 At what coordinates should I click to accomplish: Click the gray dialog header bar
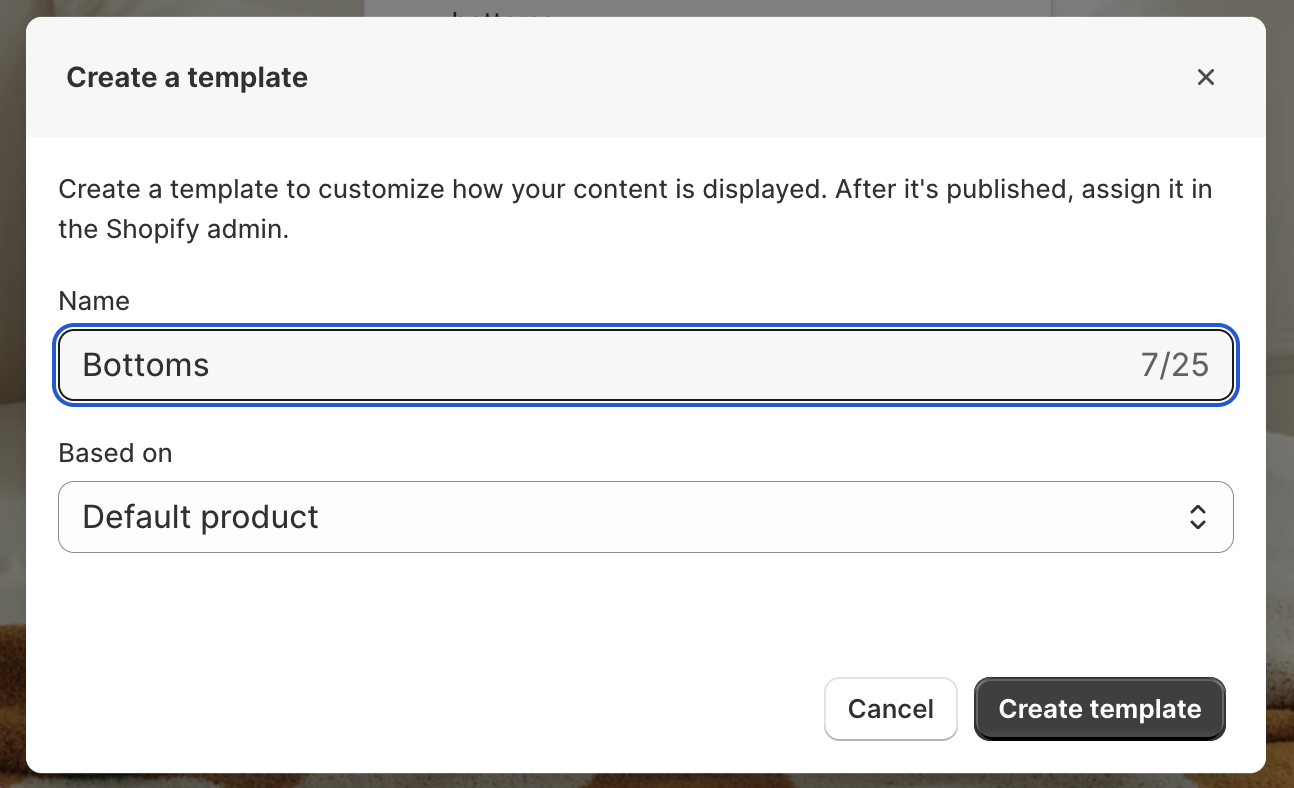pyautogui.click(x=700, y=77)
